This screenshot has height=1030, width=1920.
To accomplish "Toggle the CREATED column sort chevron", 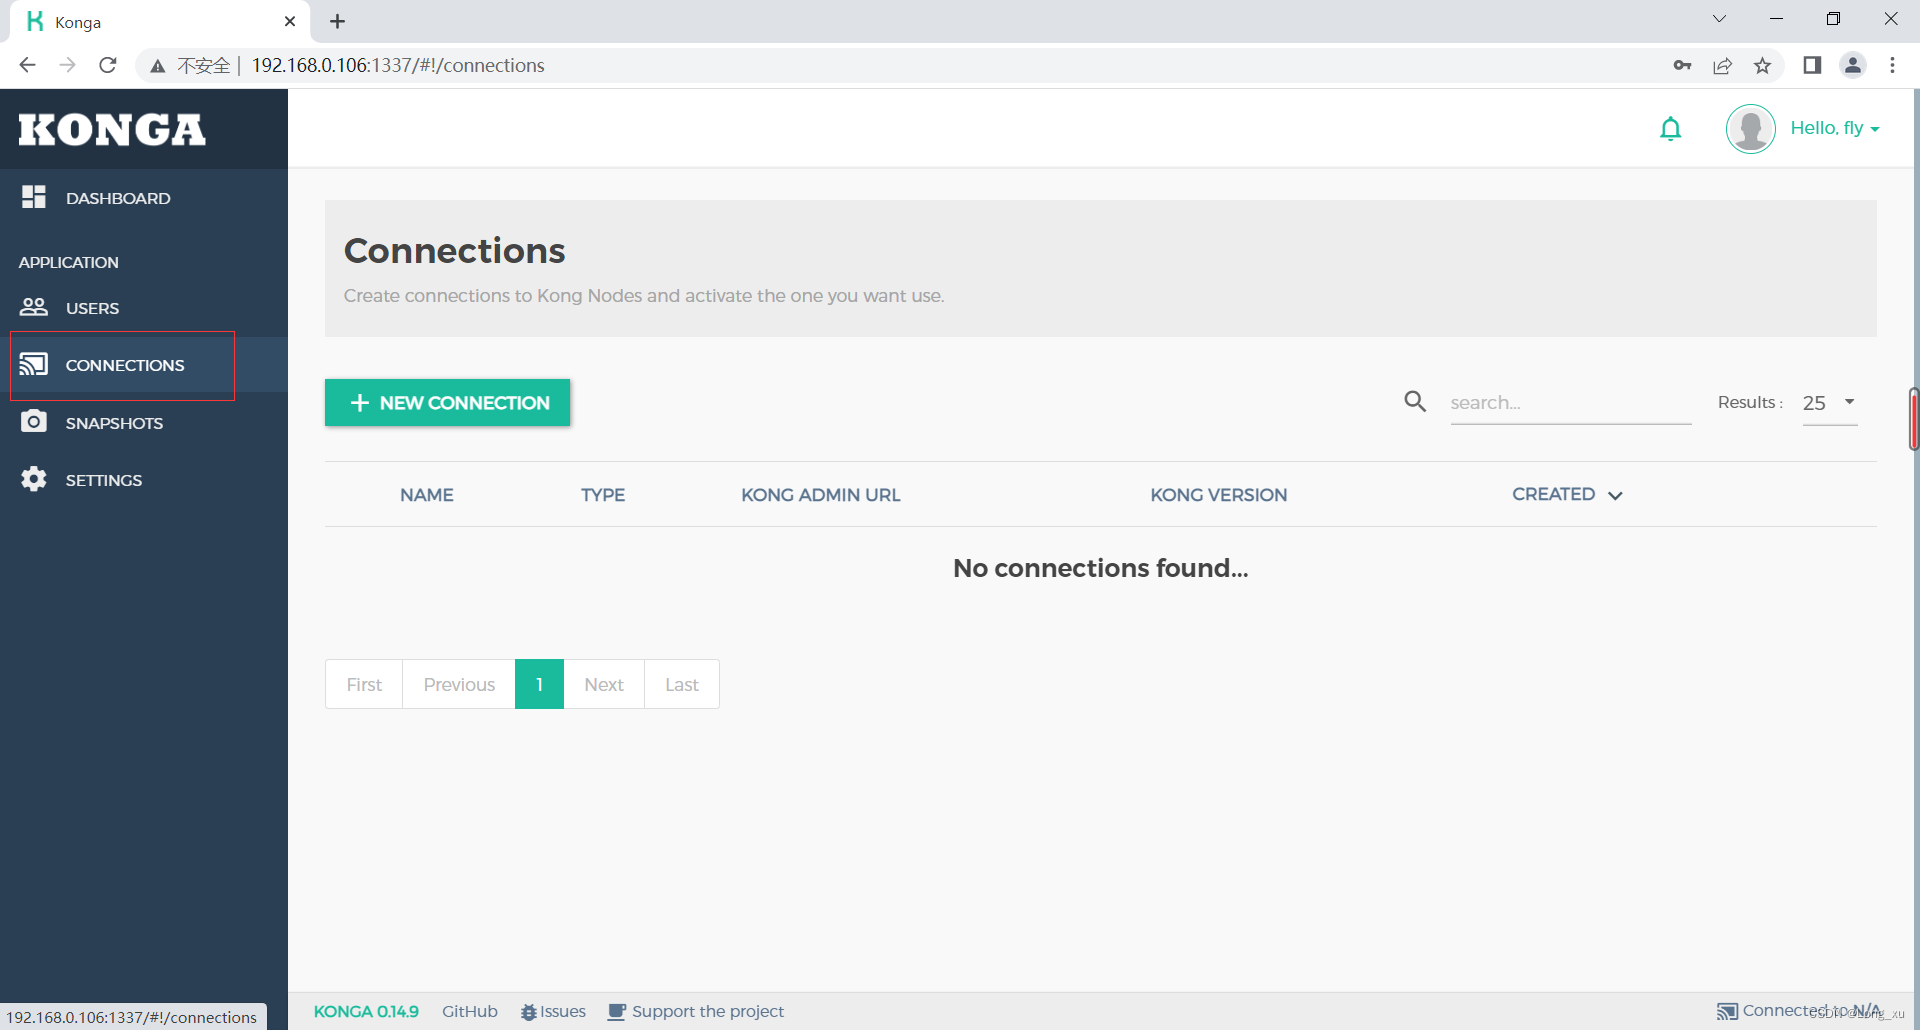I will pos(1614,495).
